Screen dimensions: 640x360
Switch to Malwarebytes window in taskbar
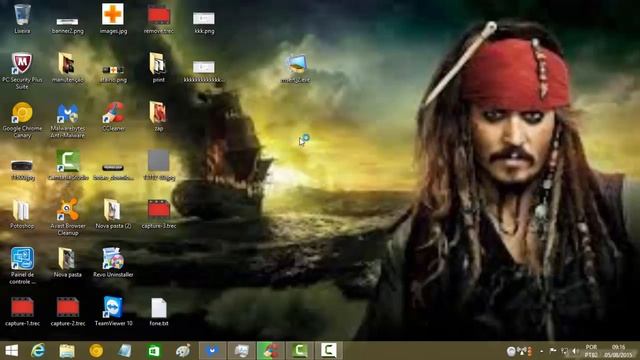point(212,351)
